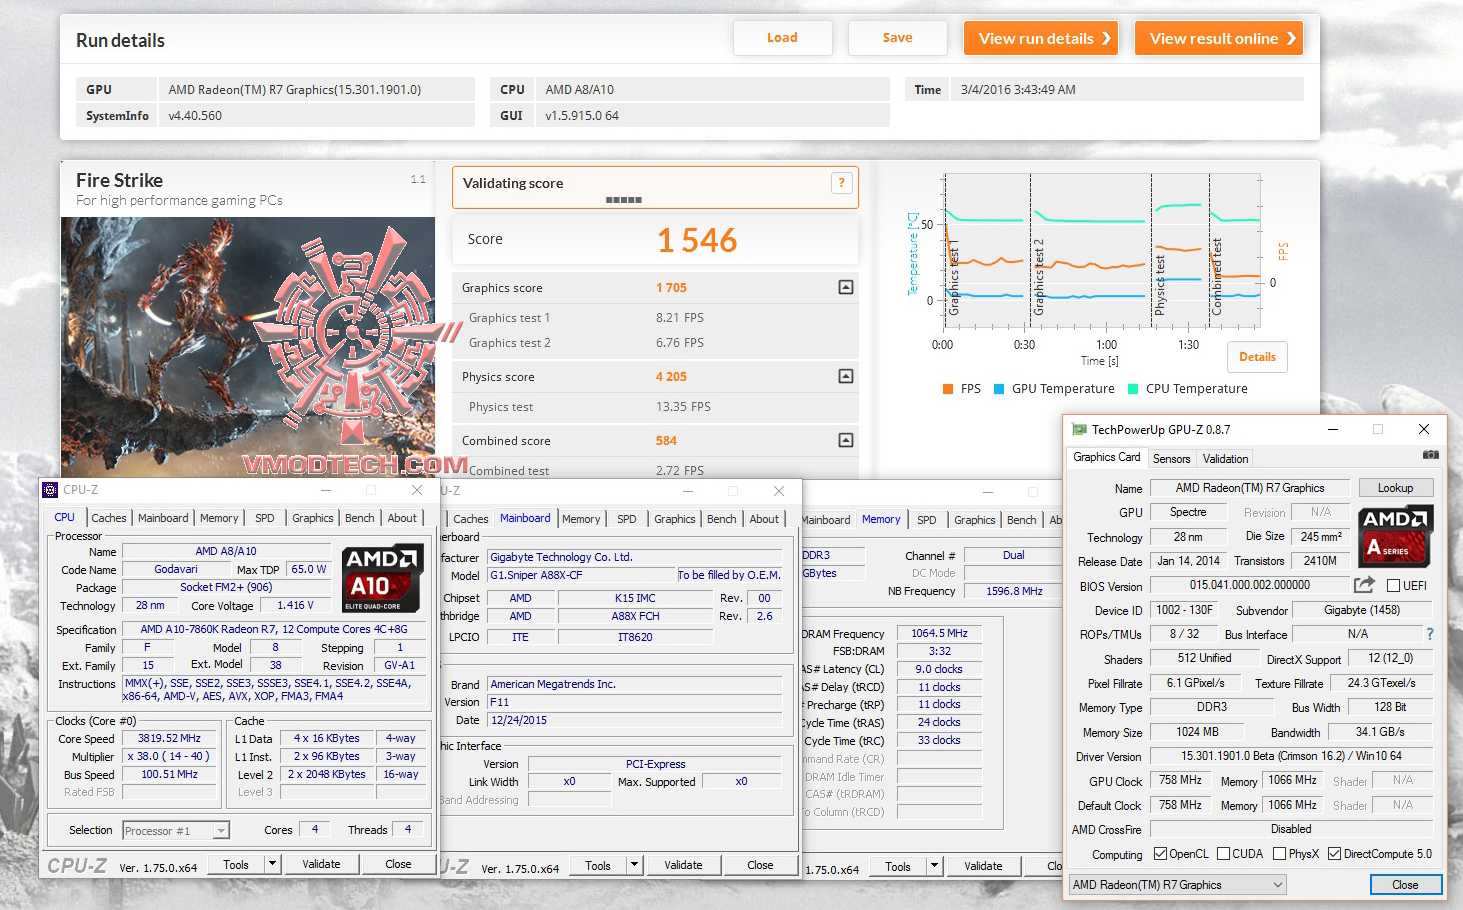Toggle the CUDA checkbox
This screenshot has width=1463, height=910.
tap(1223, 854)
